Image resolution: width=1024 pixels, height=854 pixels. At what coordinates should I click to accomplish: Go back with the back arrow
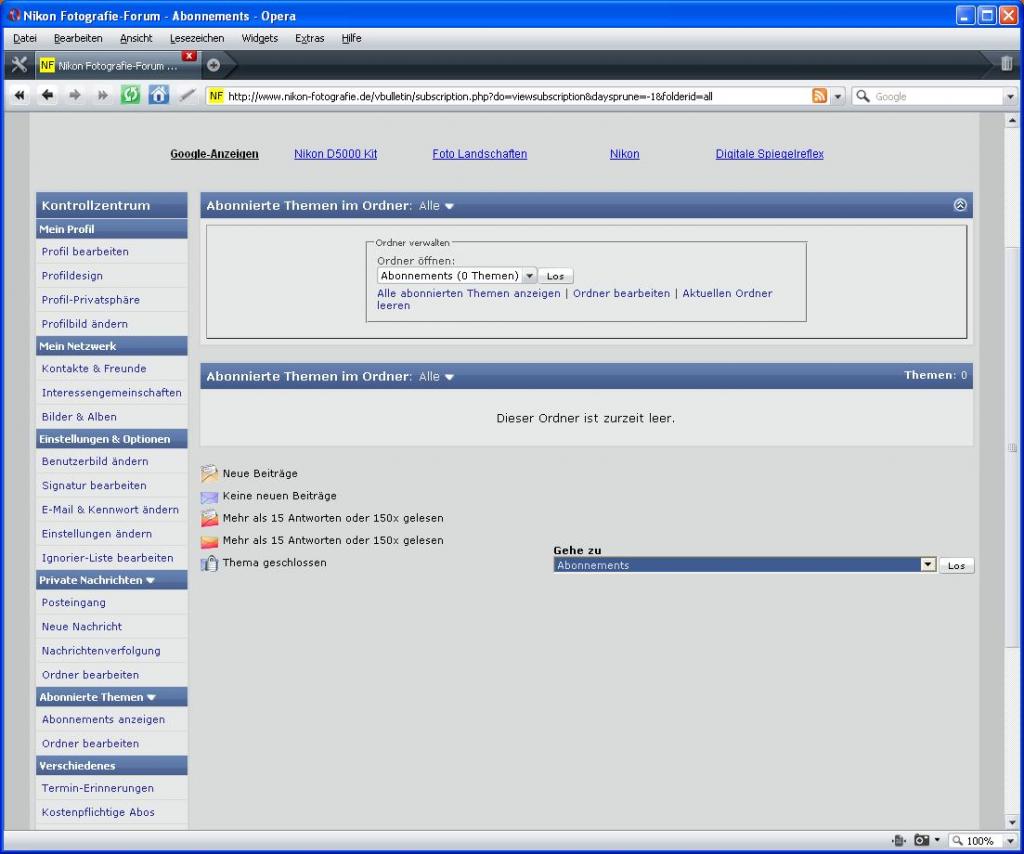47,95
